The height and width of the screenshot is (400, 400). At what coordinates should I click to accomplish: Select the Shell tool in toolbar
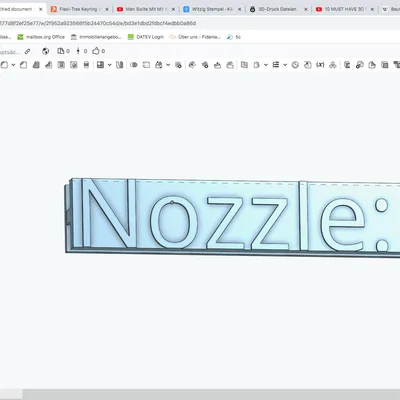(x=61, y=65)
